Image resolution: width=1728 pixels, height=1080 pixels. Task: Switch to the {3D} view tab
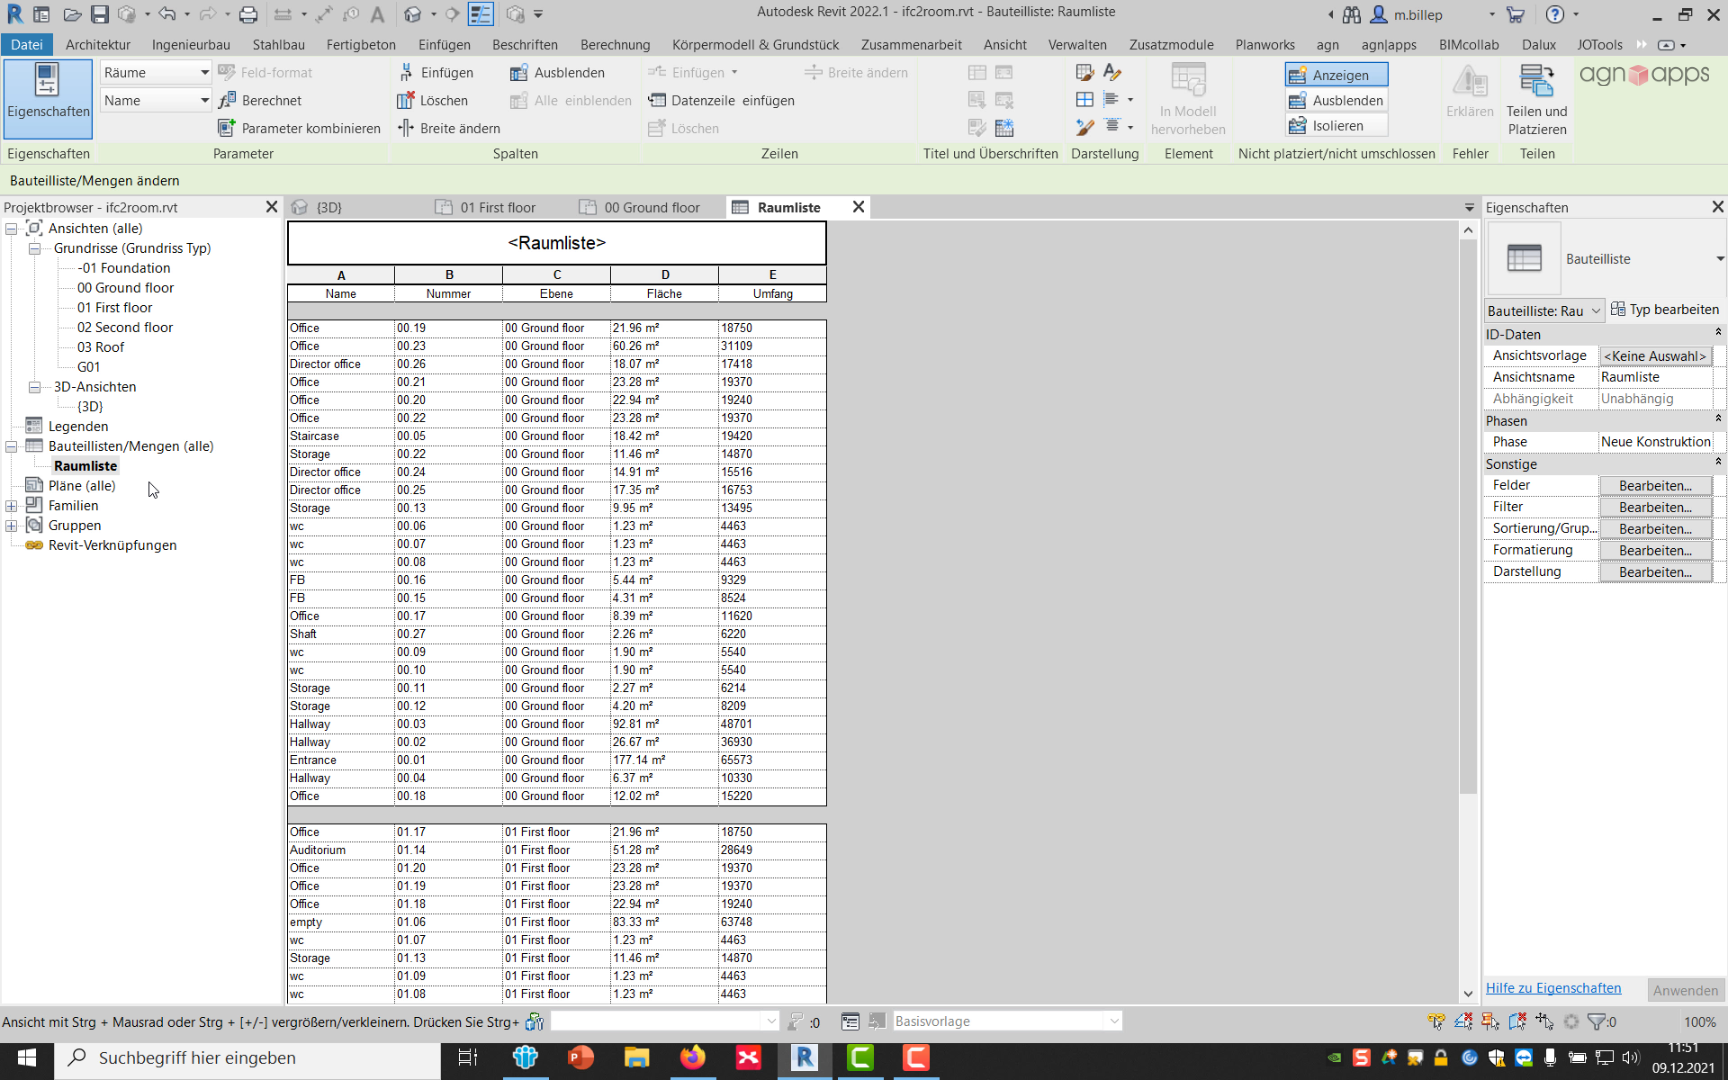coord(329,207)
